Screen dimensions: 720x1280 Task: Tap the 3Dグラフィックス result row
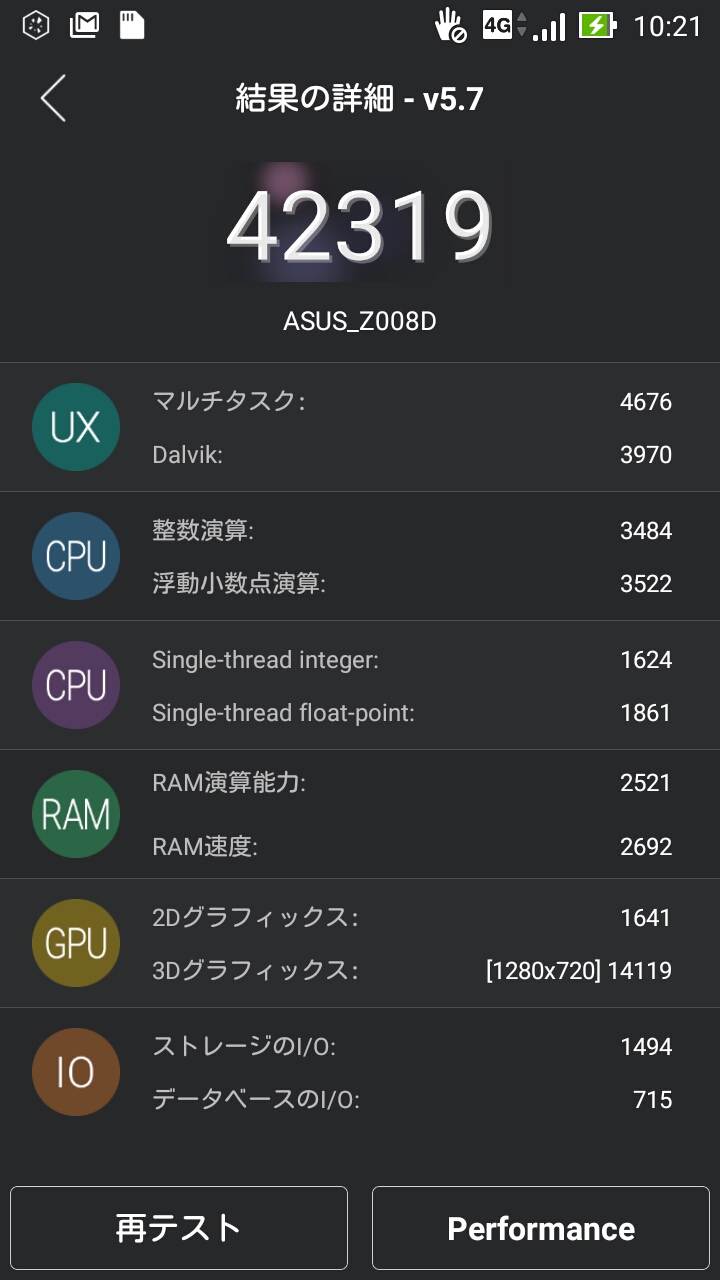(410, 970)
